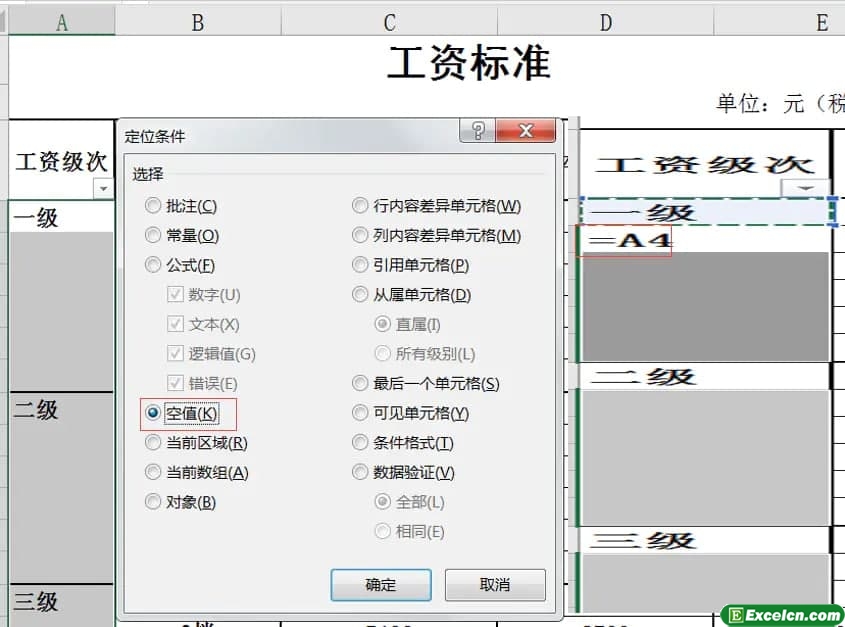Select column B header
This screenshot has height=627, width=845.
198,23
